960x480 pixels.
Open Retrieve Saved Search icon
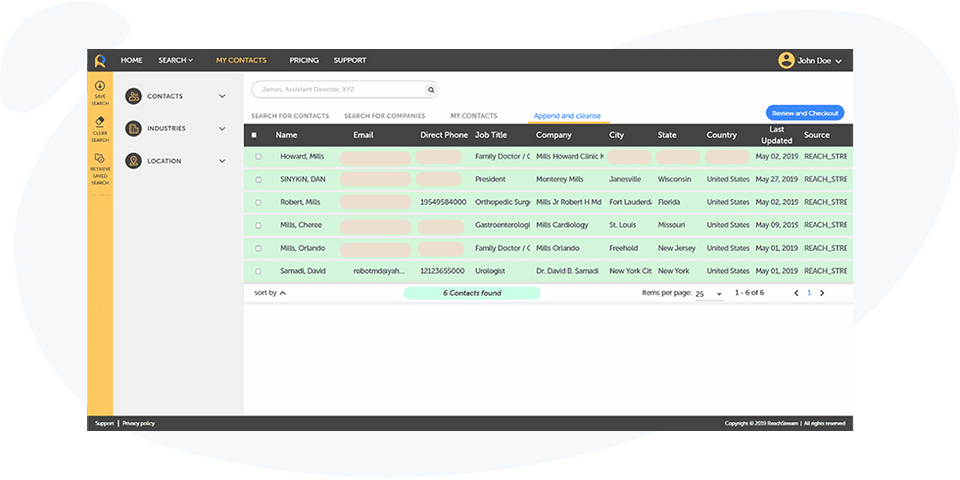pos(100,158)
